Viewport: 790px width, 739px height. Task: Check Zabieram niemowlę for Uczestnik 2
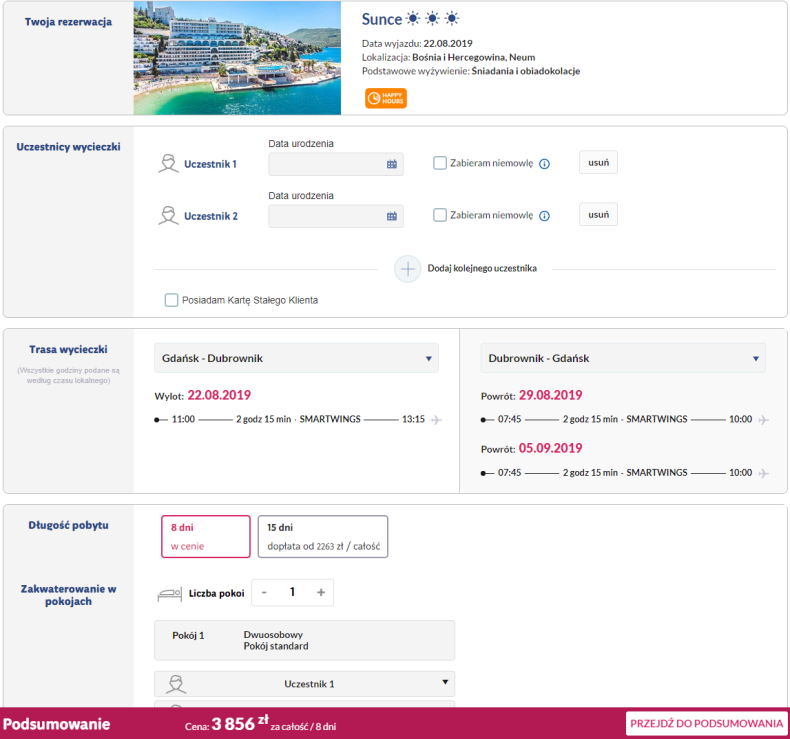[439, 215]
